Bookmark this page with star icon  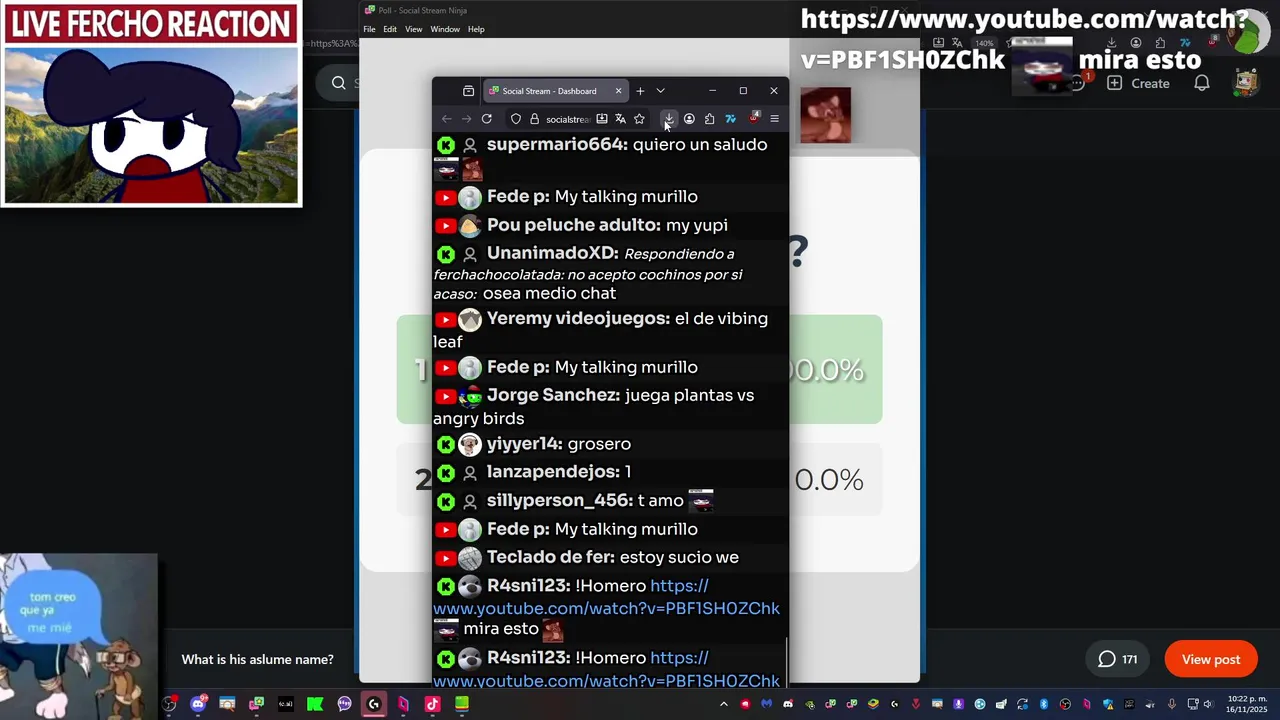[x=639, y=119]
